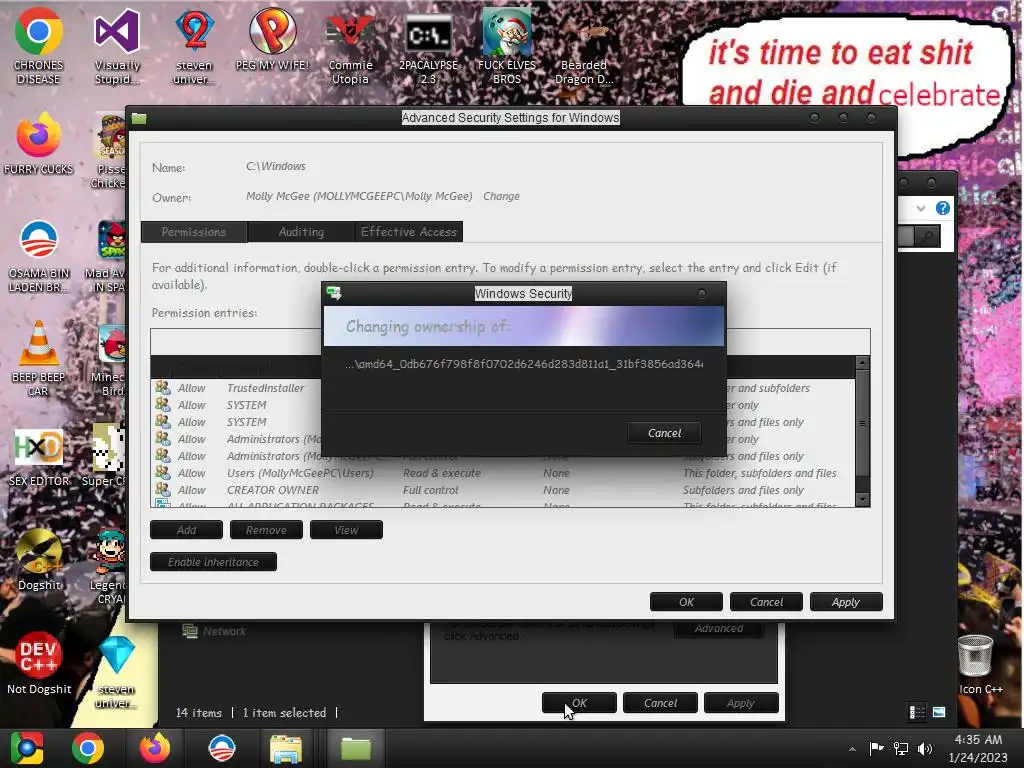Image resolution: width=1024 pixels, height=768 pixels.
Task: Click the blue help icon in Explorer
Action: pos(942,208)
